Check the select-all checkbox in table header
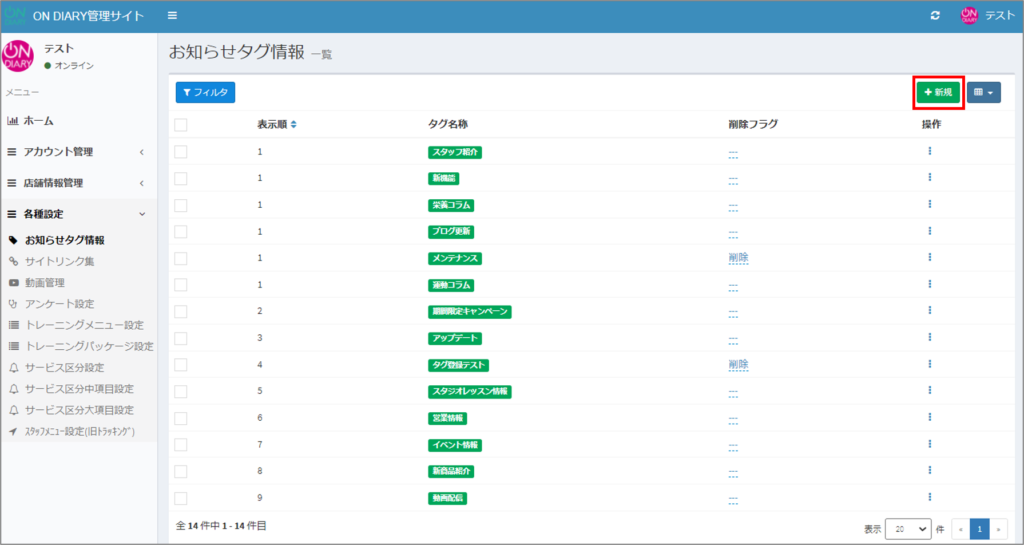This screenshot has height=545, width=1024. [x=181, y=125]
